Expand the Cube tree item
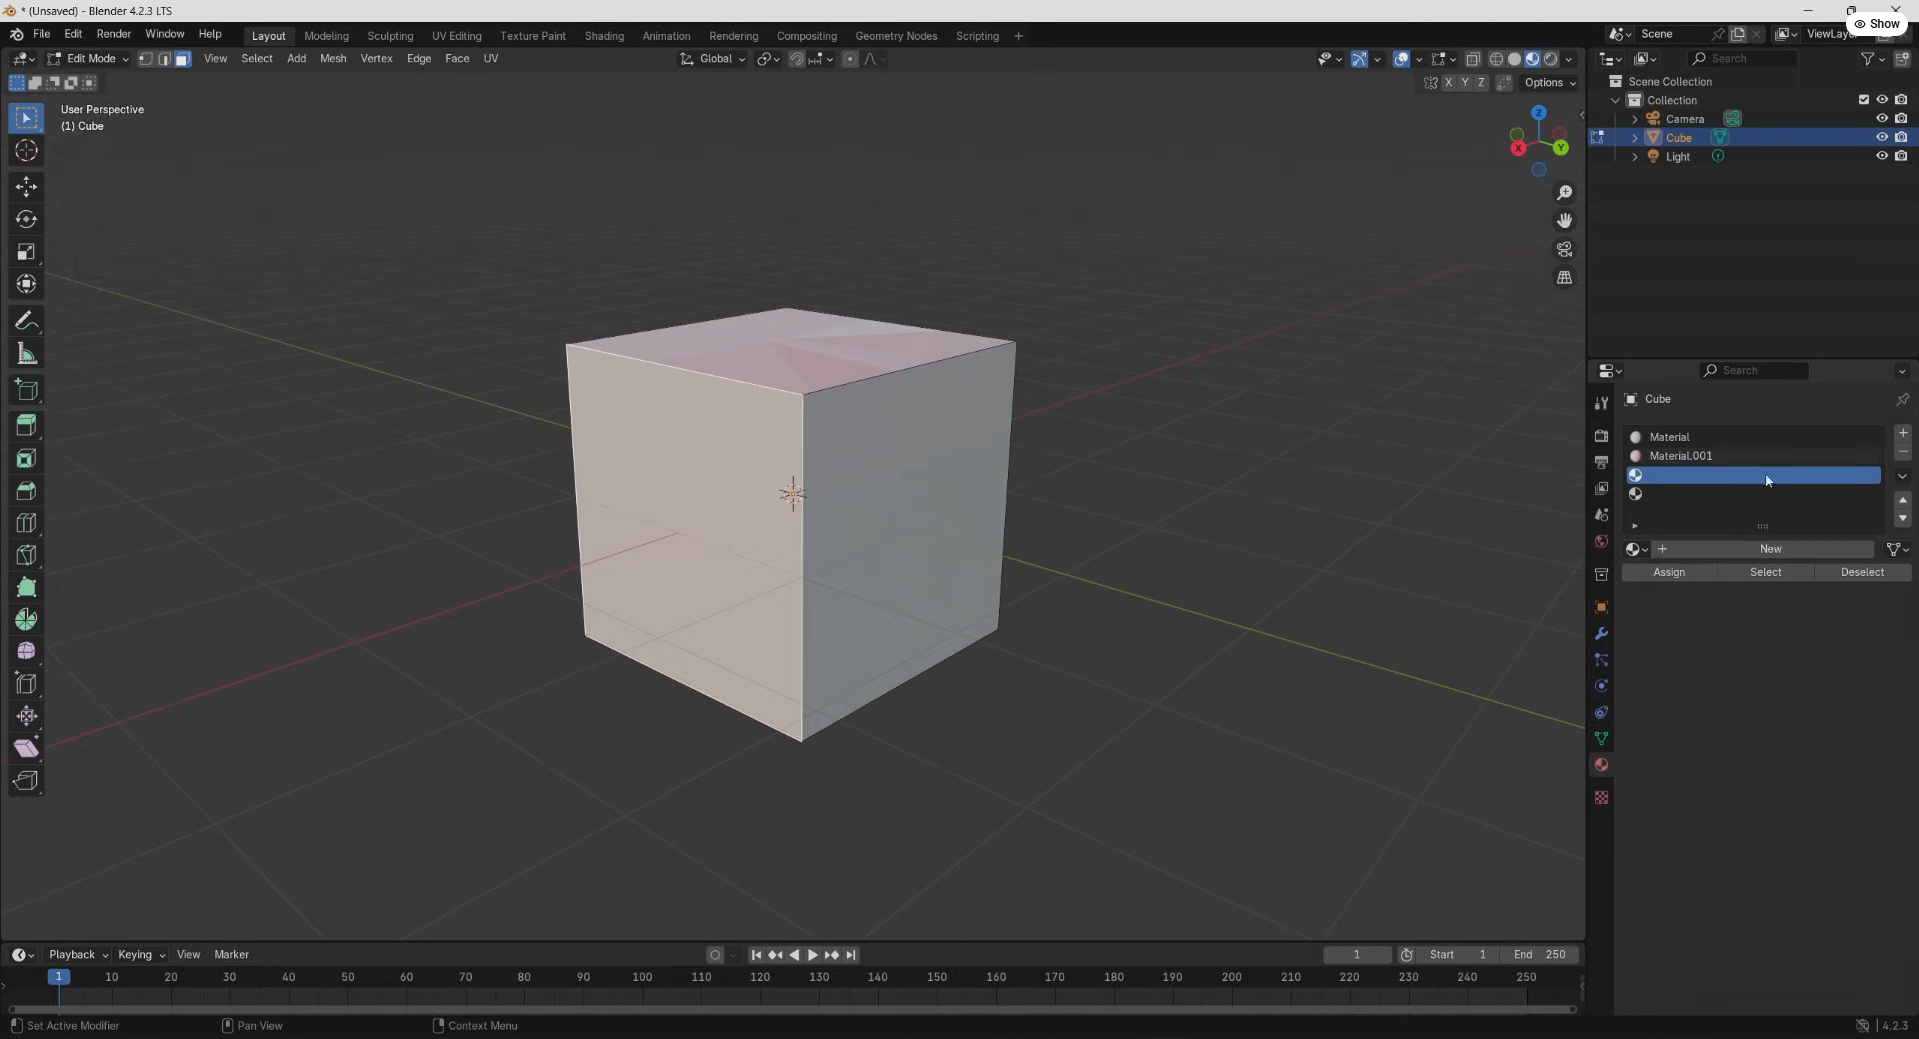This screenshot has height=1039, width=1919. 1635,138
